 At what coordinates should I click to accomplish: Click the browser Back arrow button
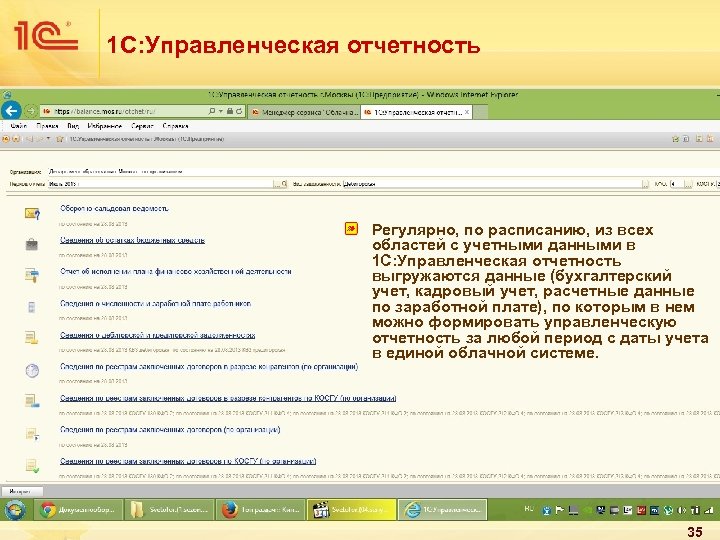click(11, 111)
